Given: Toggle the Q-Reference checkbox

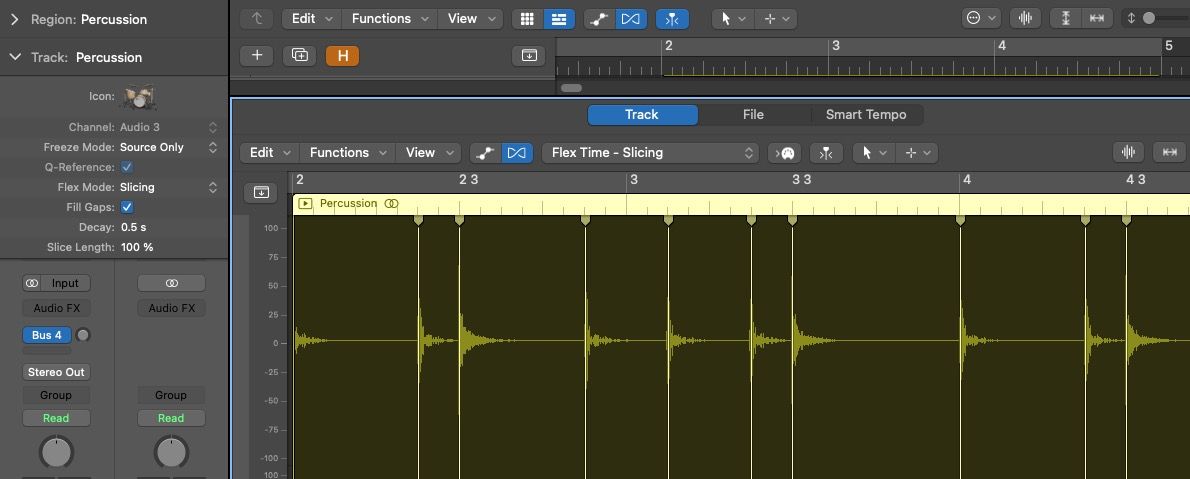Looking at the screenshot, I should [x=127, y=167].
